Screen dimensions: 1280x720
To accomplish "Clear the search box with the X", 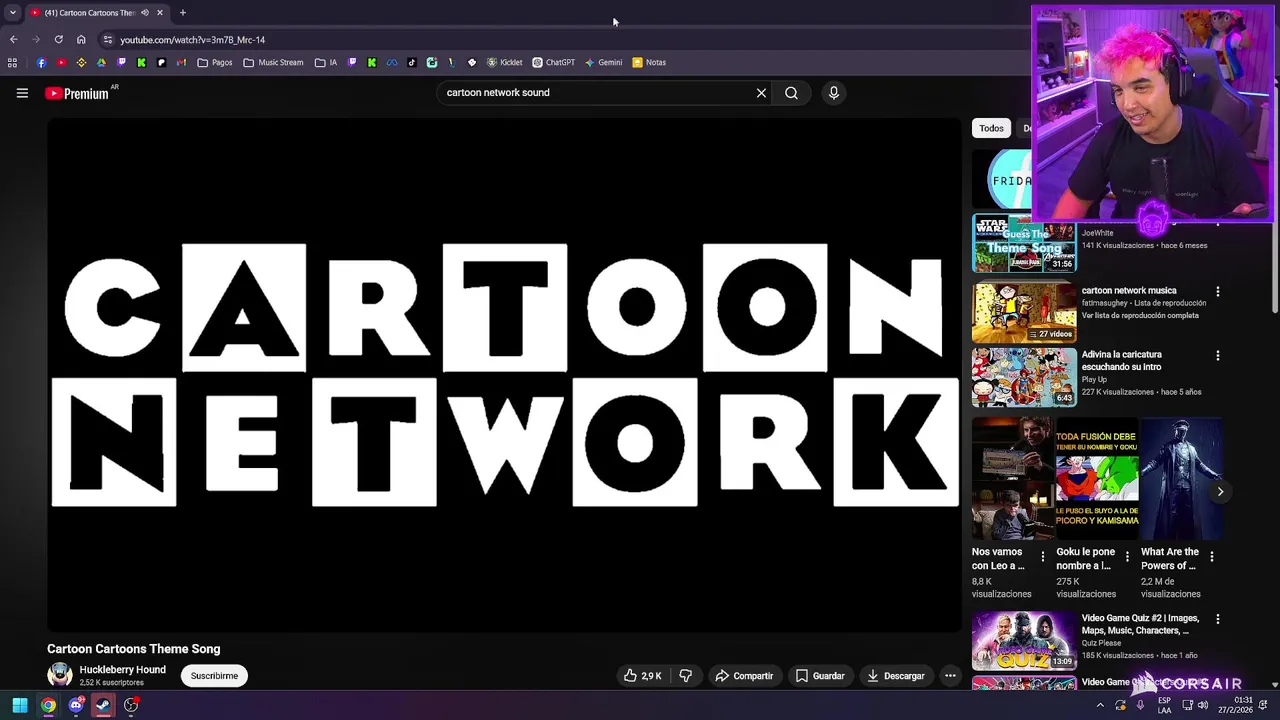I will 761,93.
